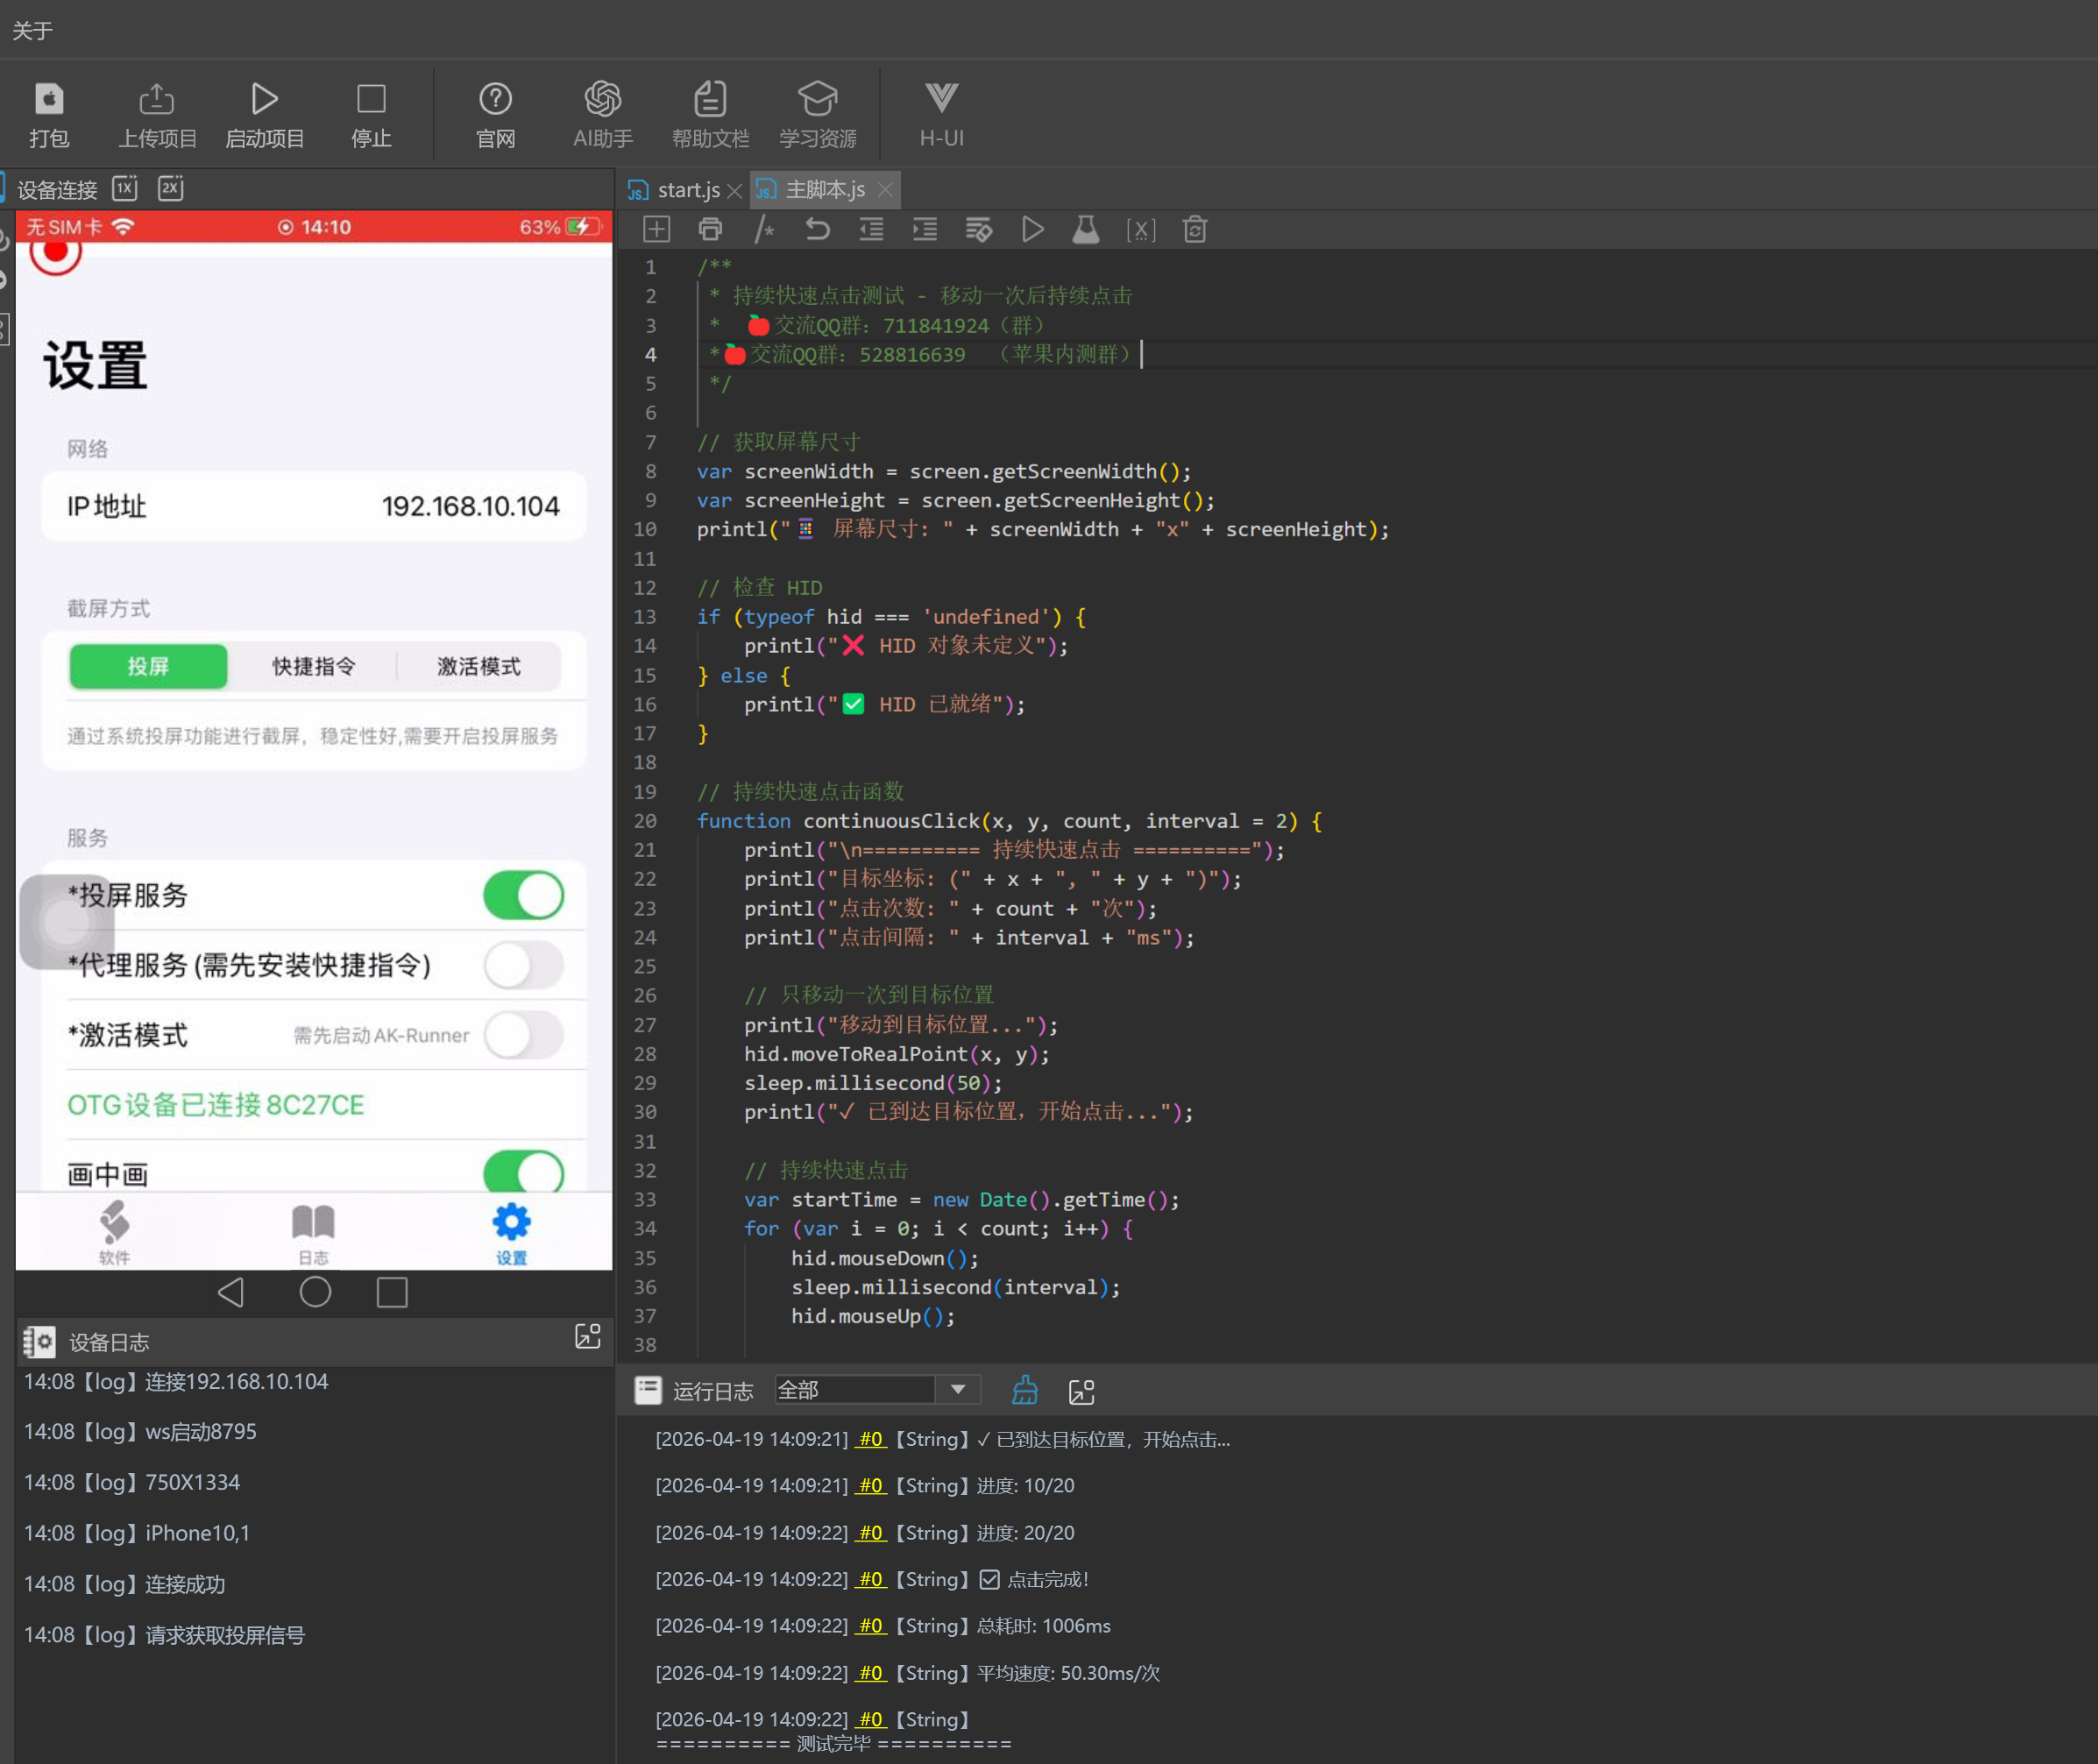Switch to the start.js tab
Screen dimensions: 2098x1764
[687, 190]
